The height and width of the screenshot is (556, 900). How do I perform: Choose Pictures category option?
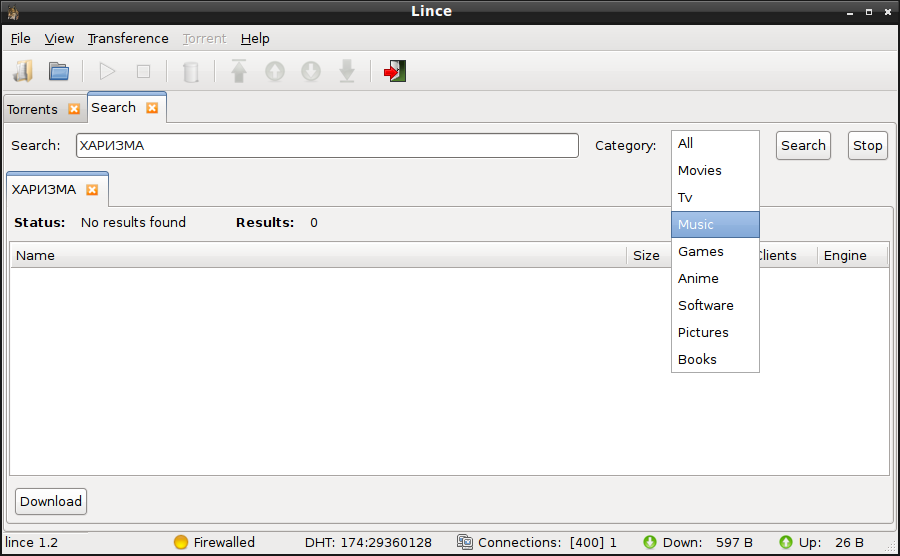(x=715, y=332)
